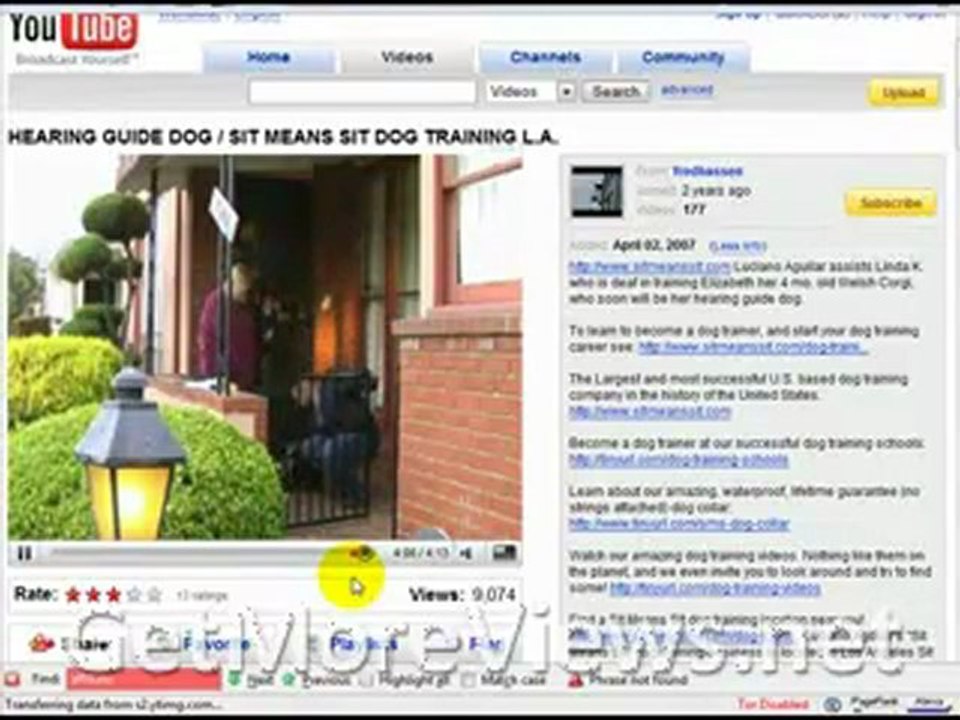Viewport: 960px width, 720px height.
Task: Rate the video four stars
Action: (x=134, y=594)
